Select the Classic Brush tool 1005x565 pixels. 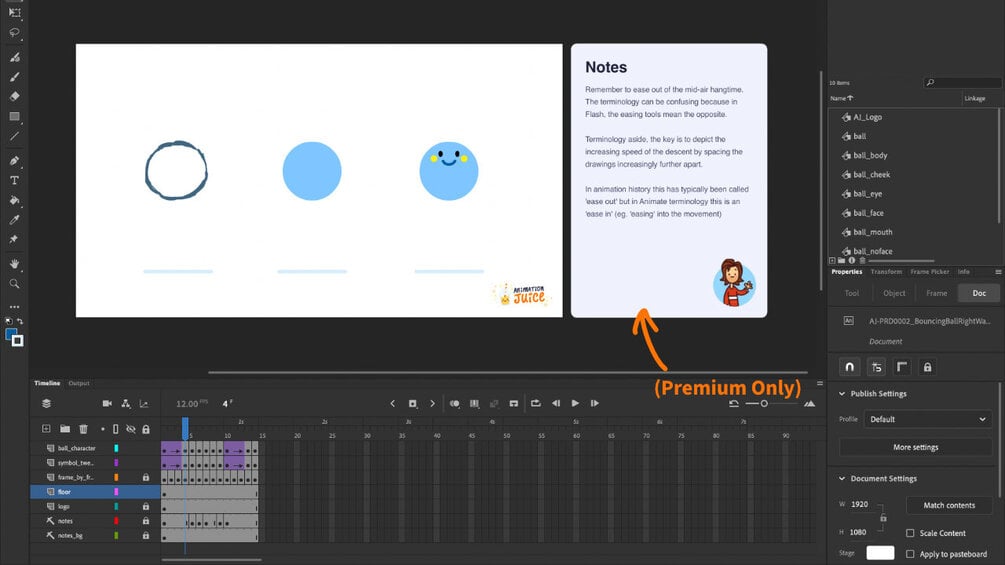(x=14, y=77)
